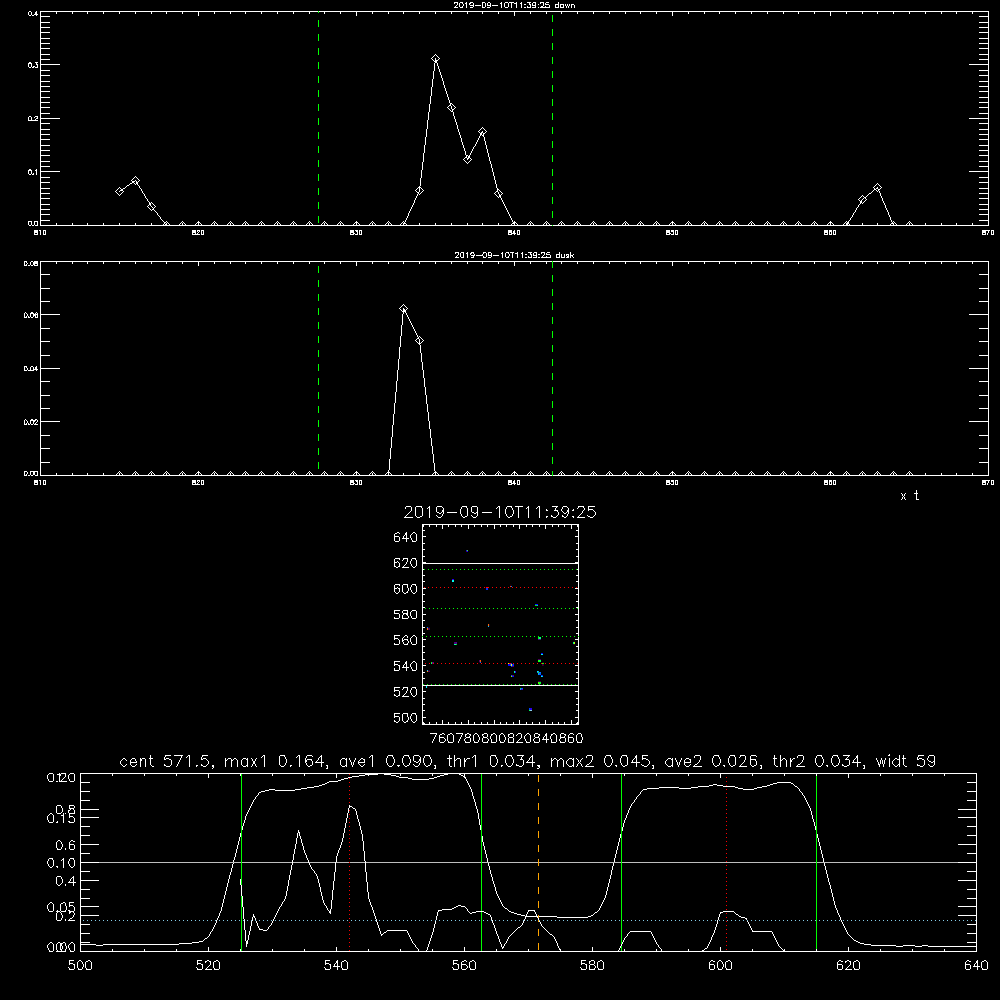Click the '0.2' y-axis label in dawn plot
The image size is (1000, 1000).
pos(33,119)
